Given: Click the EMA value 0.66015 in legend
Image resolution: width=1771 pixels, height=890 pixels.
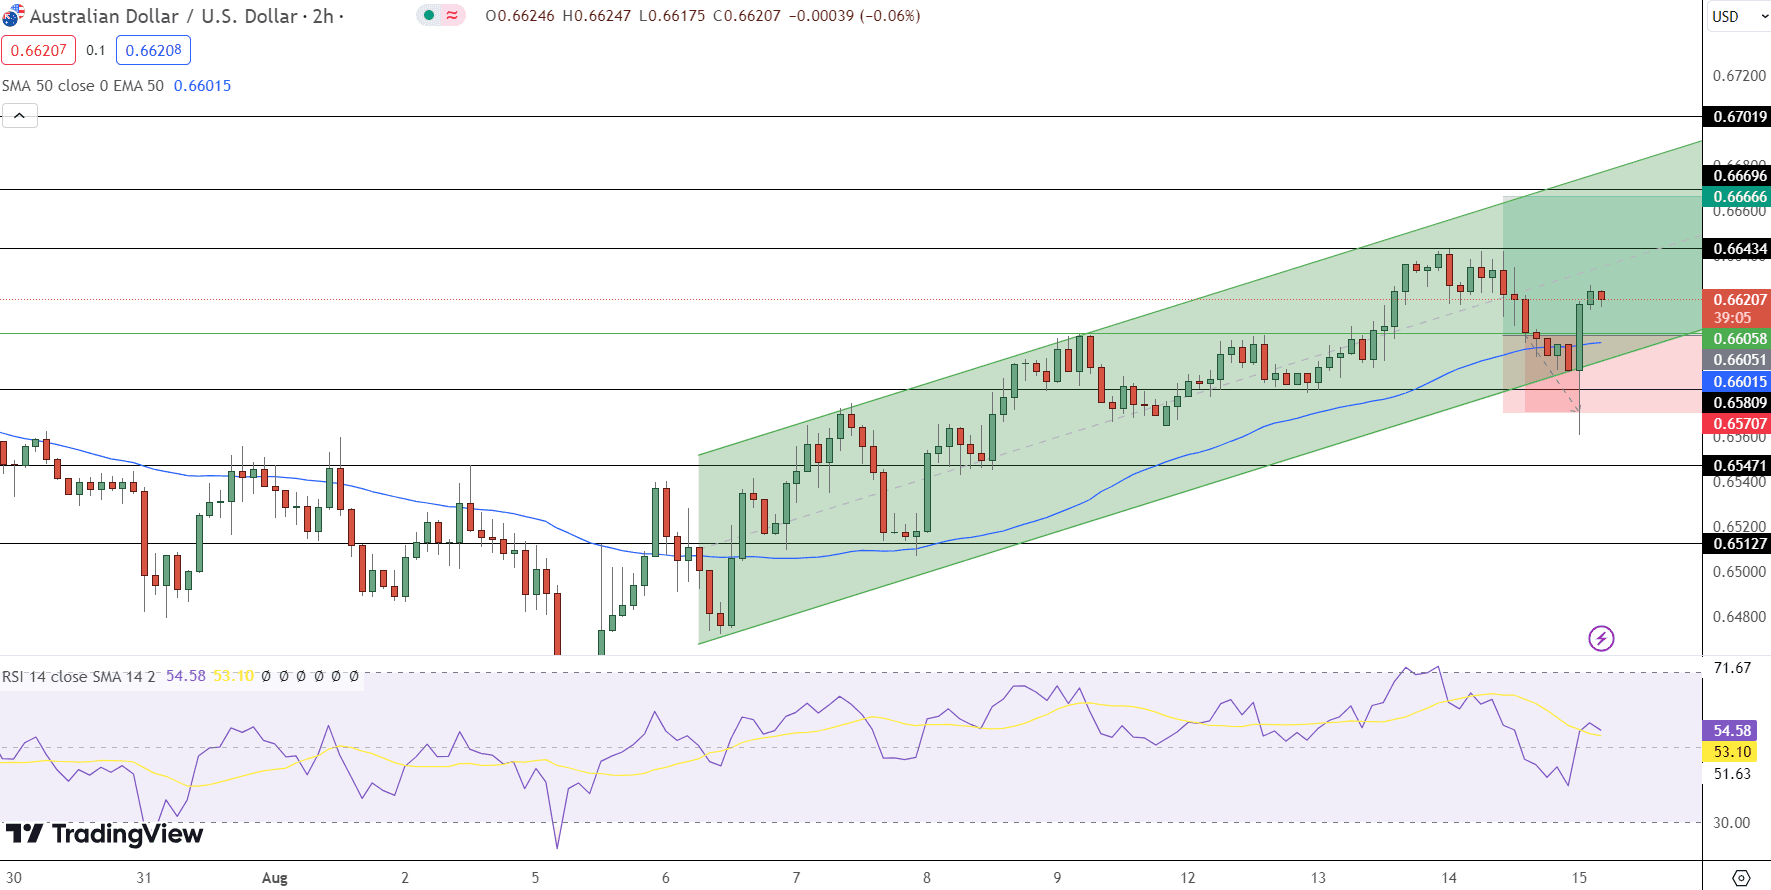Looking at the screenshot, I should tap(202, 86).
